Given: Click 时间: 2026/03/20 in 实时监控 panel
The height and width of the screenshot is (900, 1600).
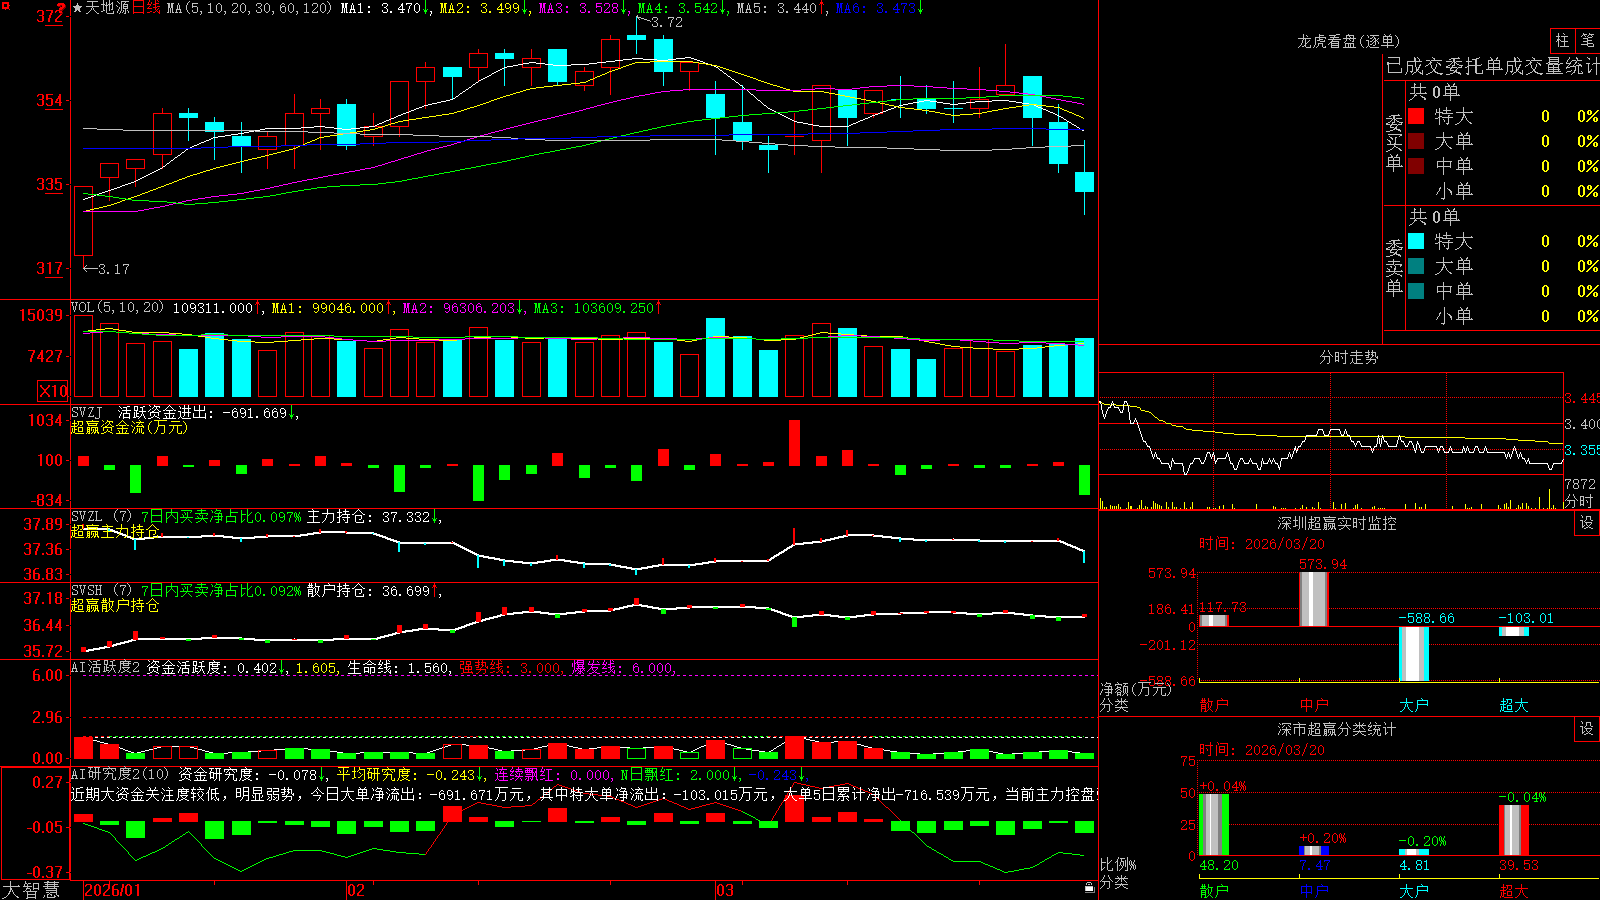Looking at the screenshot, I should [1261, 544].
